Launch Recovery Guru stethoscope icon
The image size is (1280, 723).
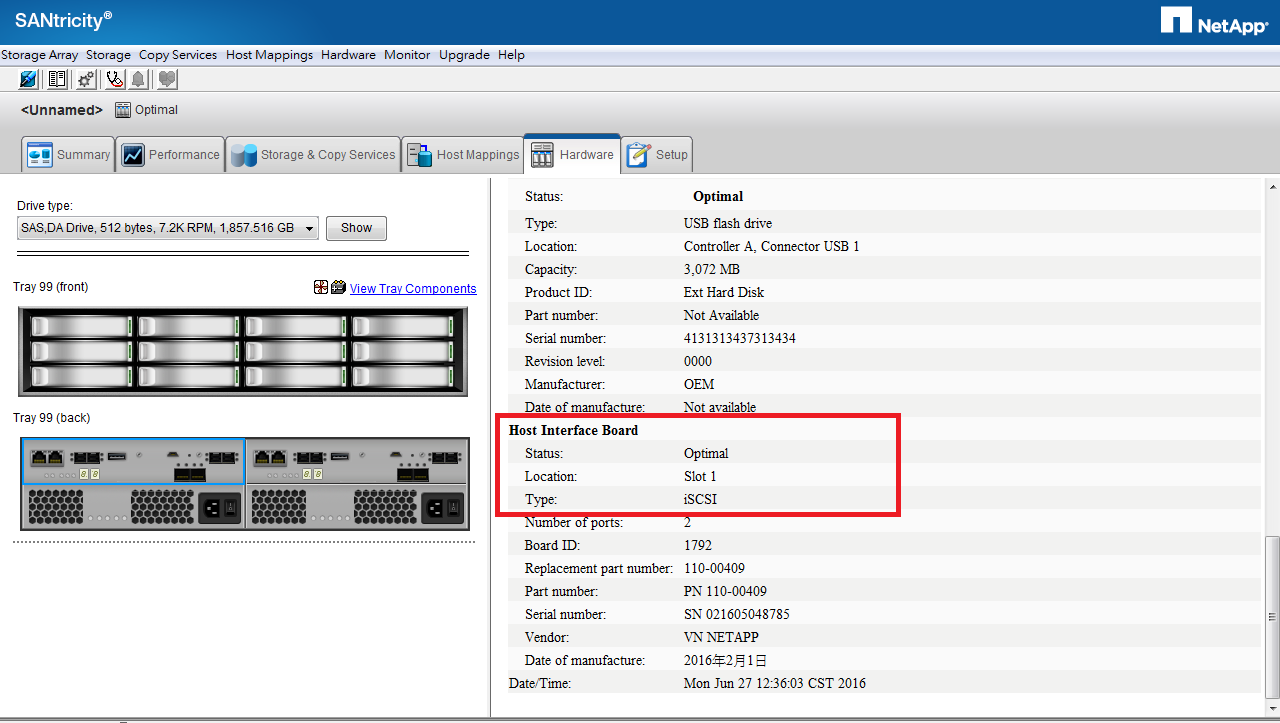[x=115, y=79]
